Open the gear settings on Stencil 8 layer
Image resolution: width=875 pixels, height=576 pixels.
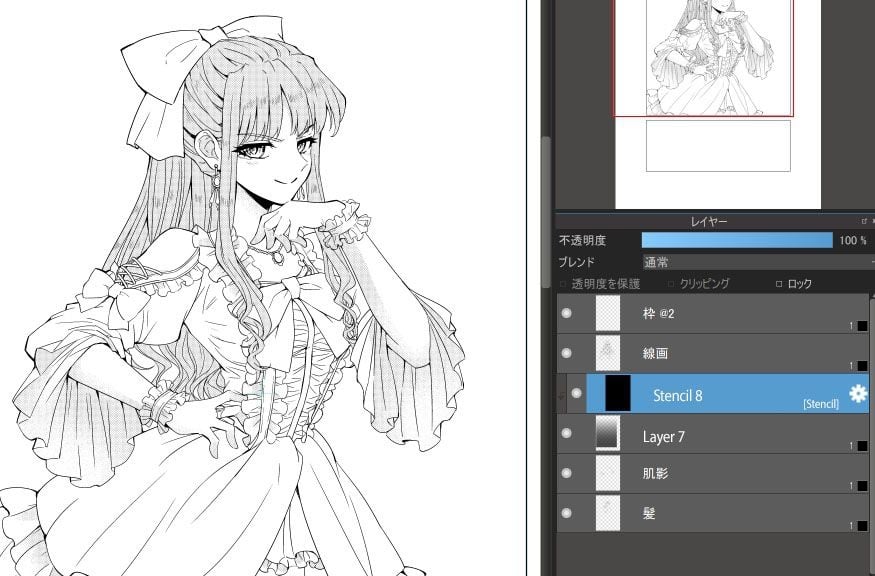tap(858, 394)
